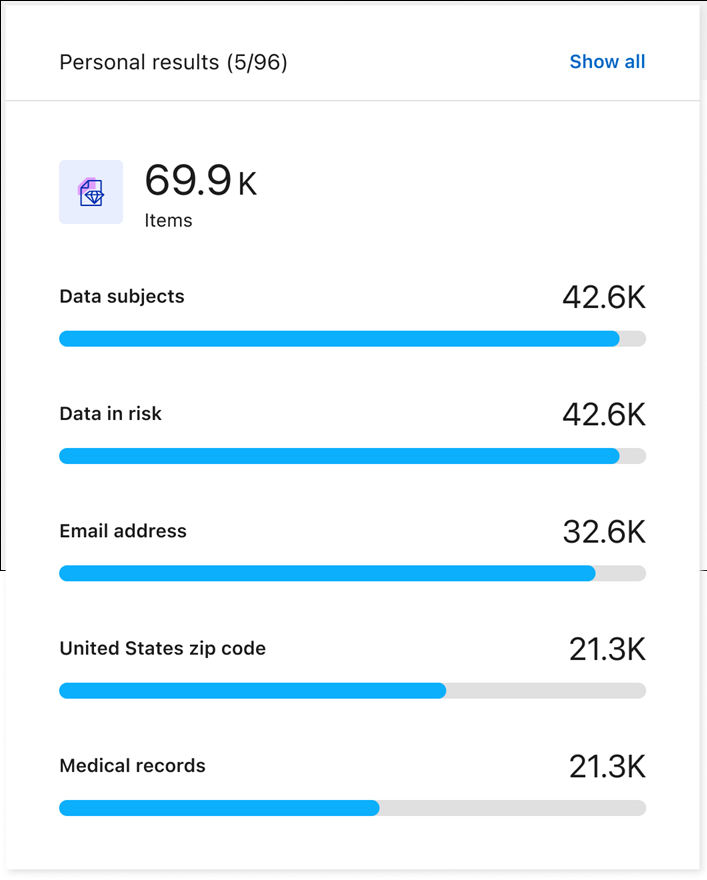Click the 32.6K Email address value
Image resolution: width=707 pixels, height=880 pixels.
point(604,532)
